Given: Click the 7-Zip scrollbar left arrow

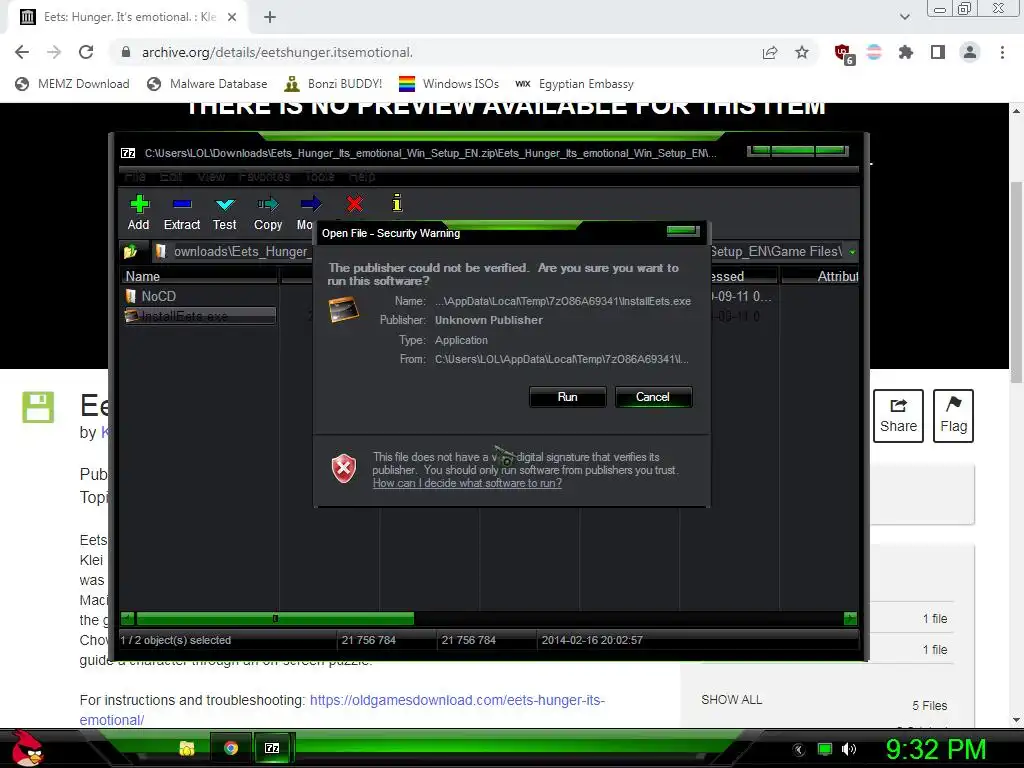Looking at the screenshot, I should 128,618.
